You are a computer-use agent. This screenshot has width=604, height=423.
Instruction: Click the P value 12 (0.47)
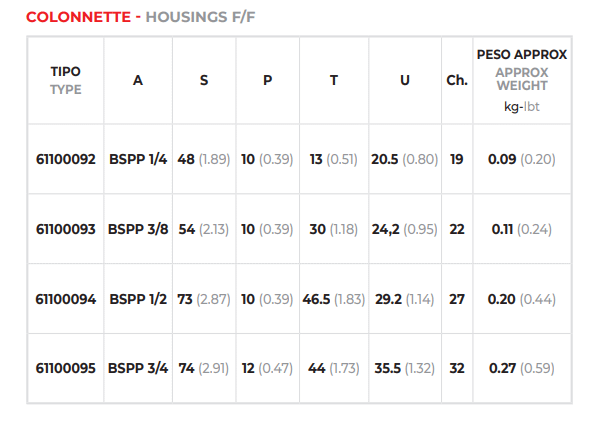pos(267,368)
